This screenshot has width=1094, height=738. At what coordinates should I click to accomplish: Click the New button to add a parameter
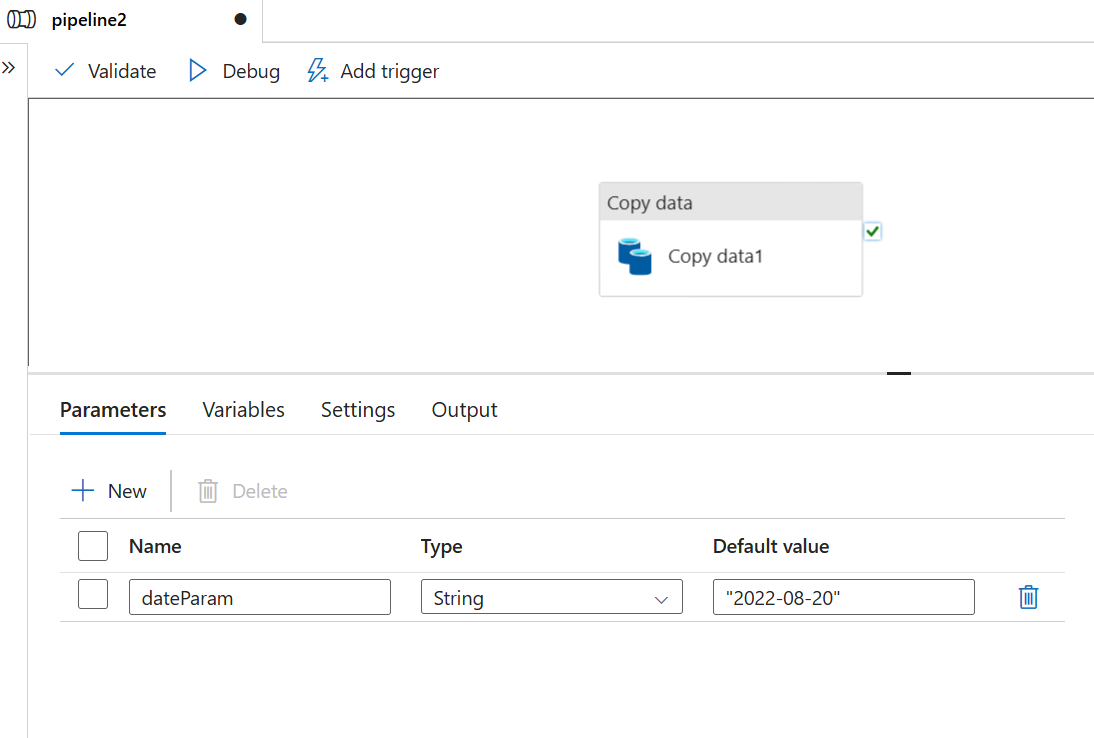point(109,490)
